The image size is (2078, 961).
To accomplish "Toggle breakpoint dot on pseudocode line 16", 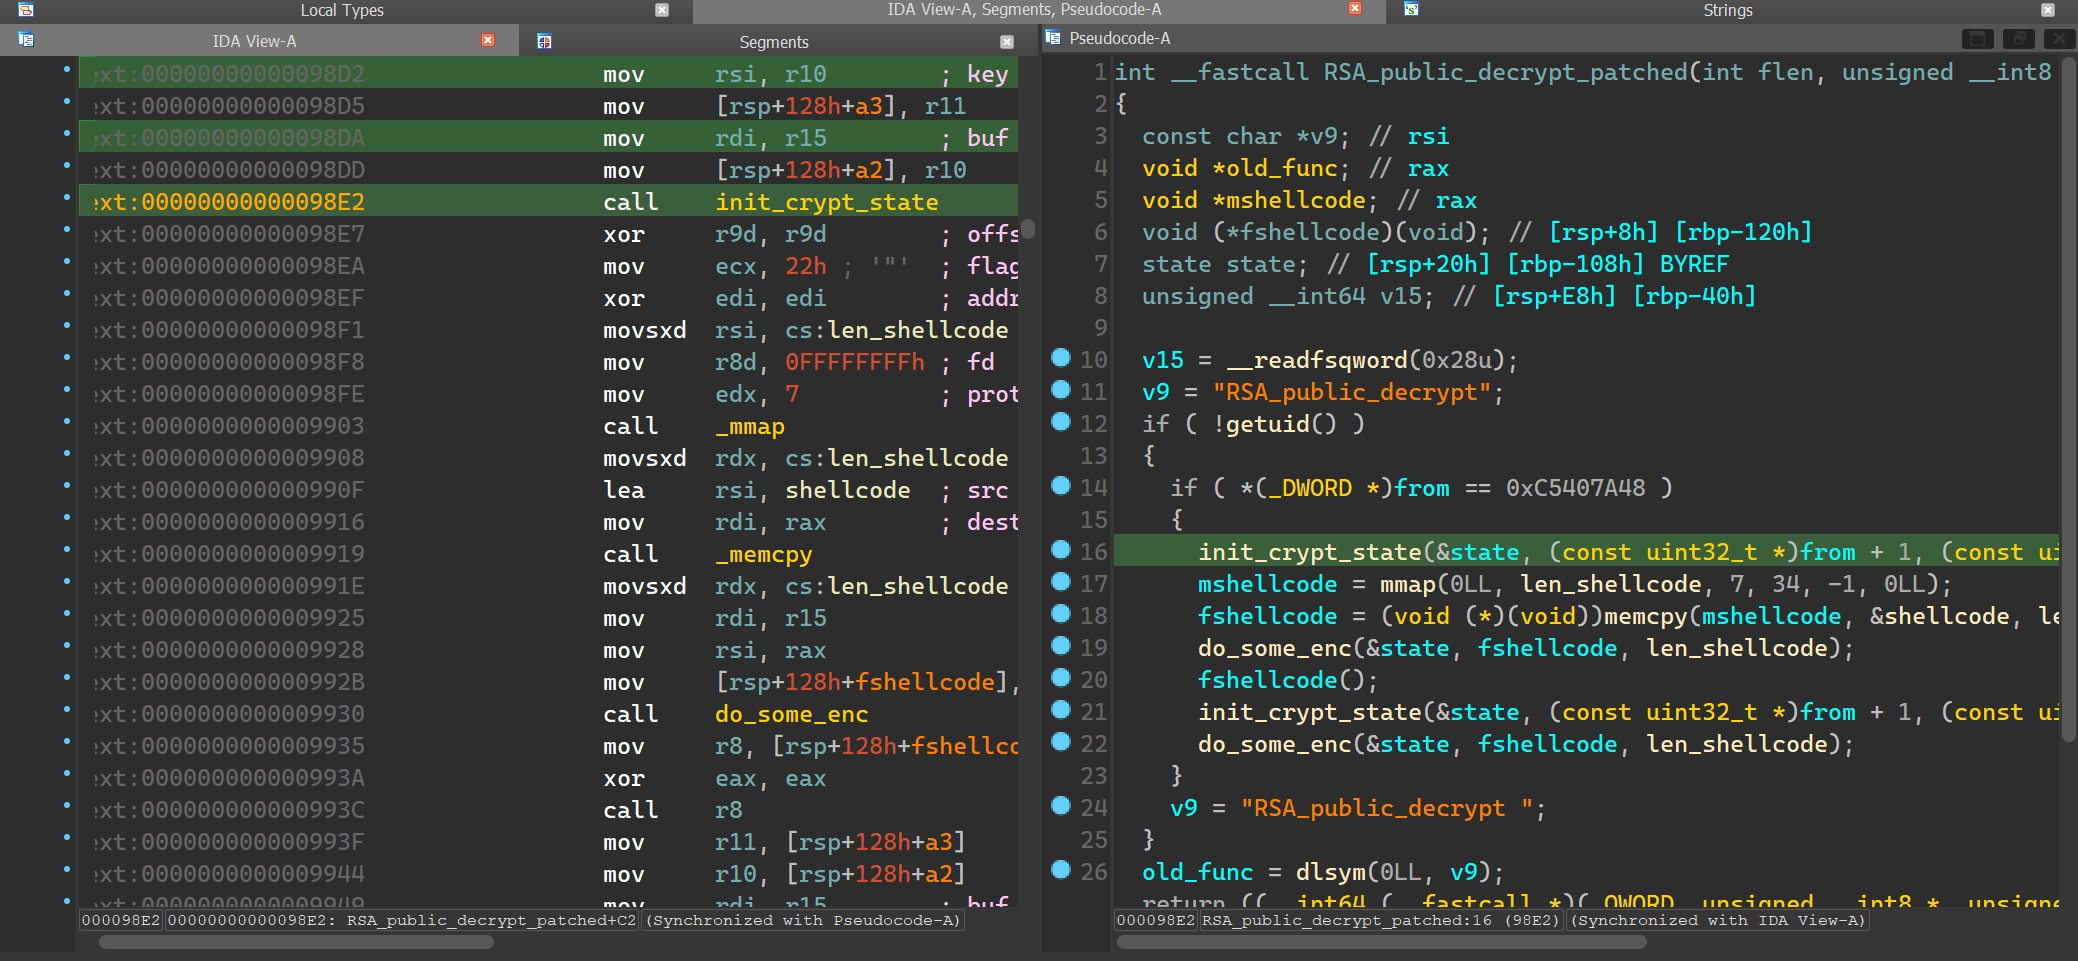I will [1061, 550].
